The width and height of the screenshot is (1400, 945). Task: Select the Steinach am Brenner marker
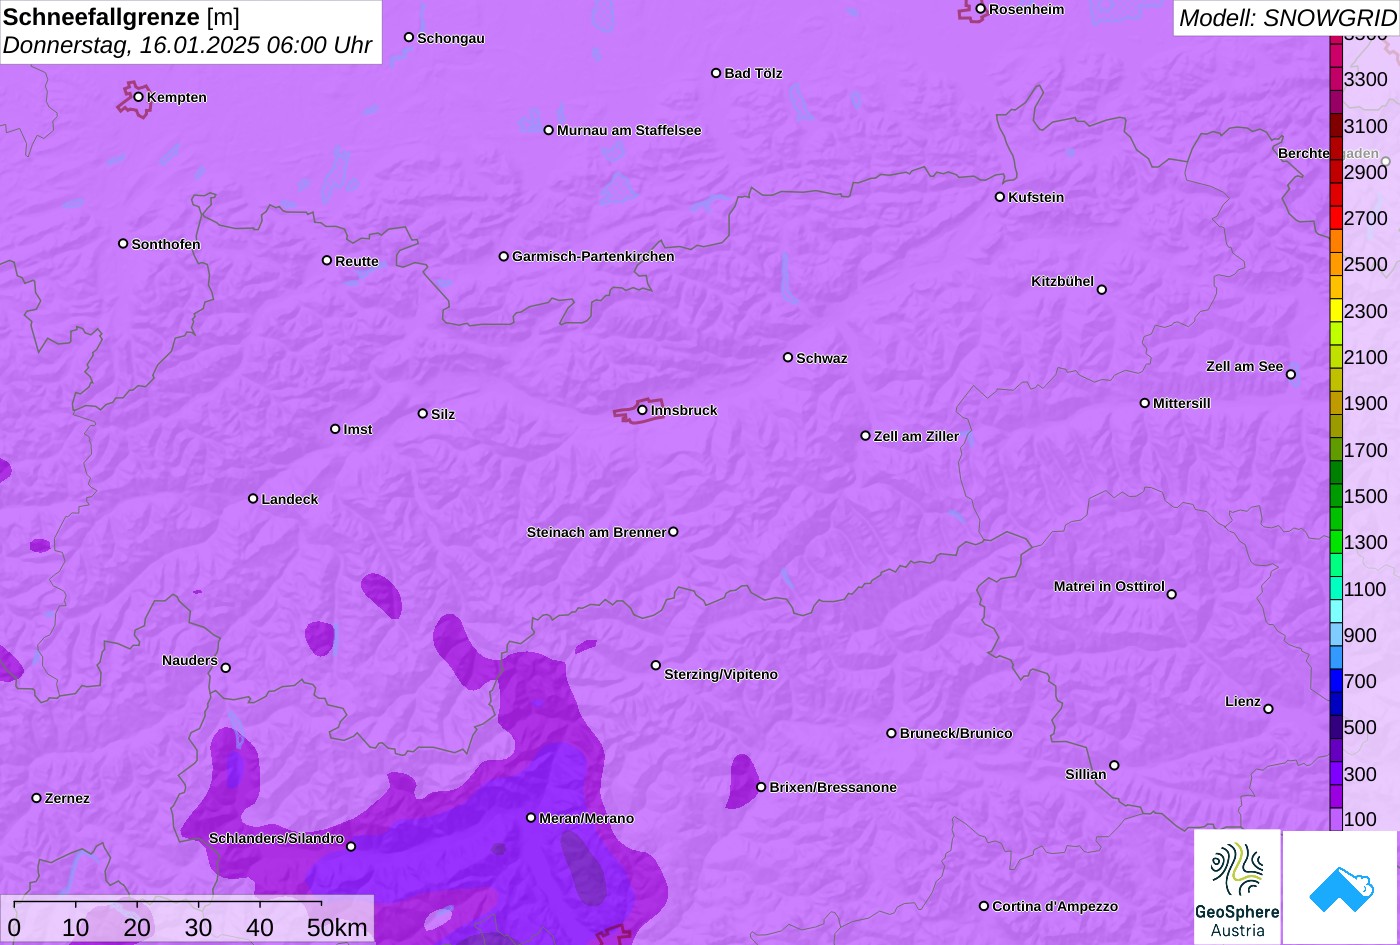673,532
